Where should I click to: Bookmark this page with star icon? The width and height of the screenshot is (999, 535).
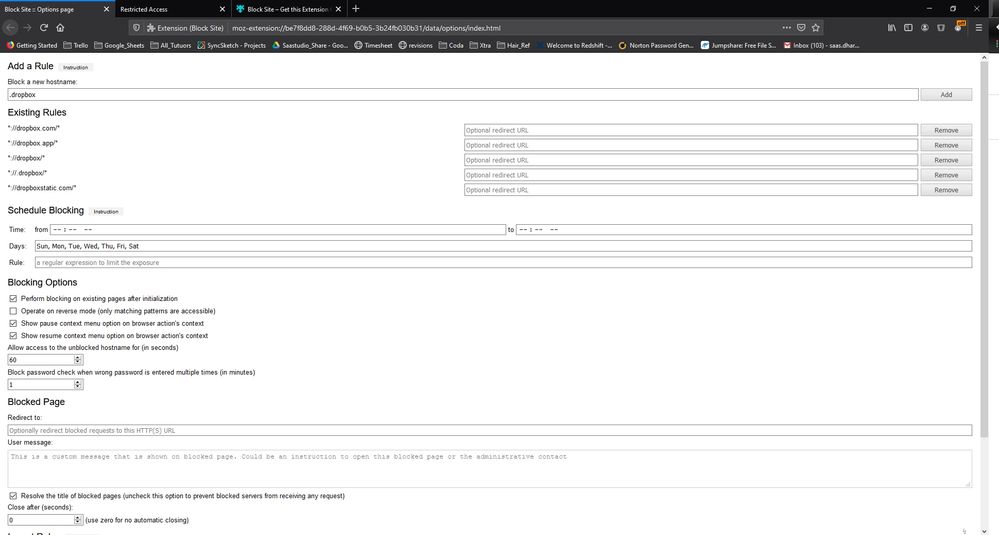tap(816, 27)
